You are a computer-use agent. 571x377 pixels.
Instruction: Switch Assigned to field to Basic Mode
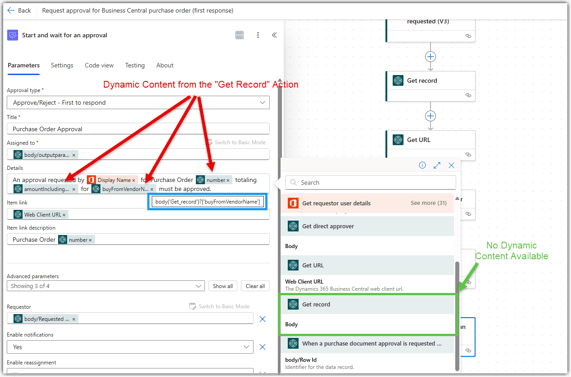pyautogui.click(x=236, y=142)
